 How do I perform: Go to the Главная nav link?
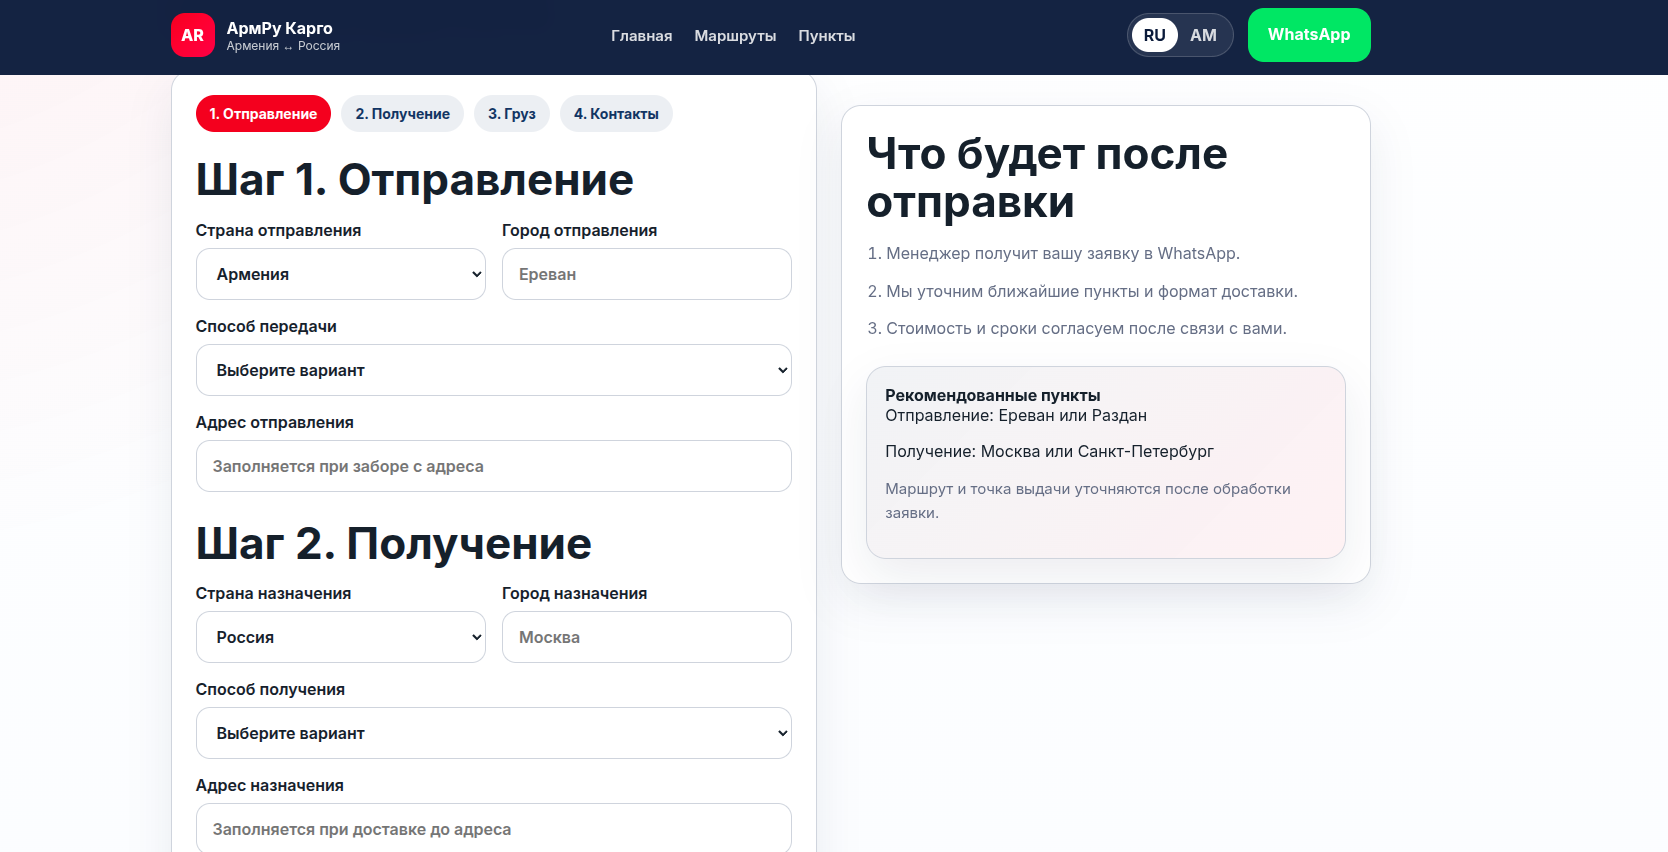(641, 36)
